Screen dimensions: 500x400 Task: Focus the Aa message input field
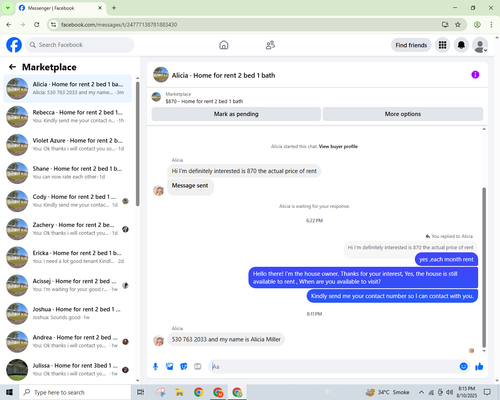(333, 367)
